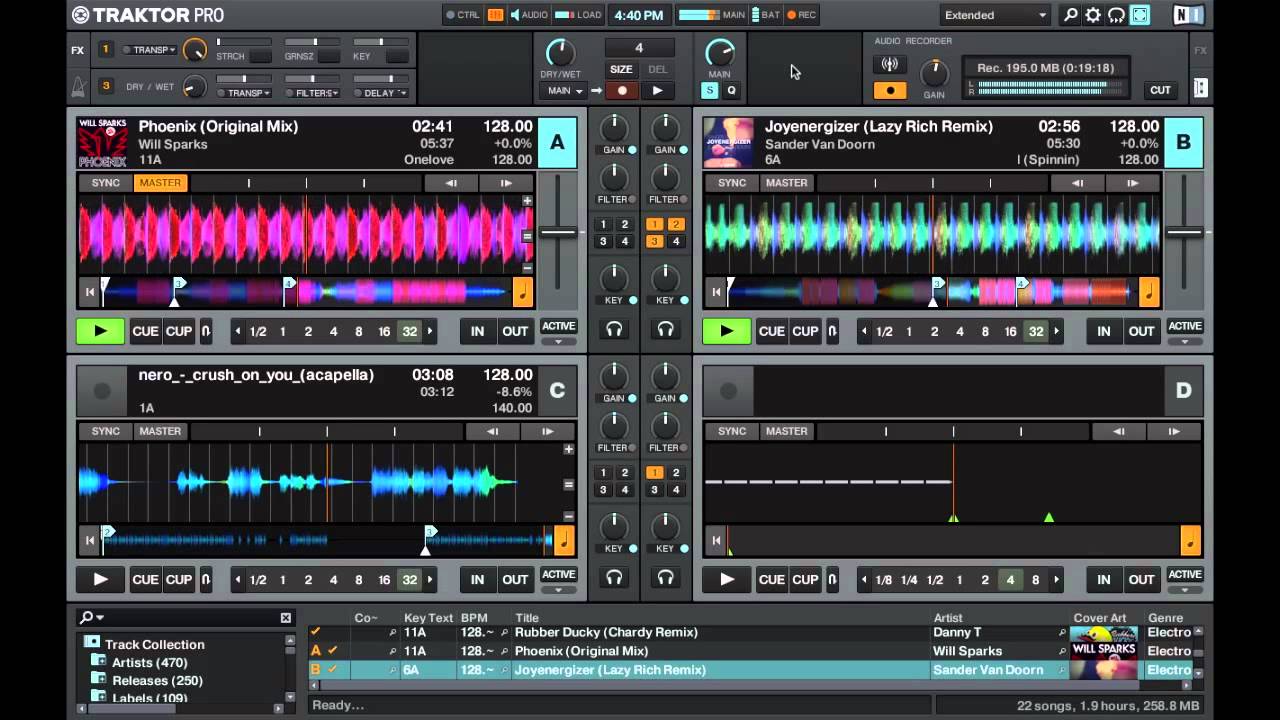The width and height of the screenshot is (1280, 720).
Task: Toggle Snap S button under MAIN knob
Action: [709, 91]
